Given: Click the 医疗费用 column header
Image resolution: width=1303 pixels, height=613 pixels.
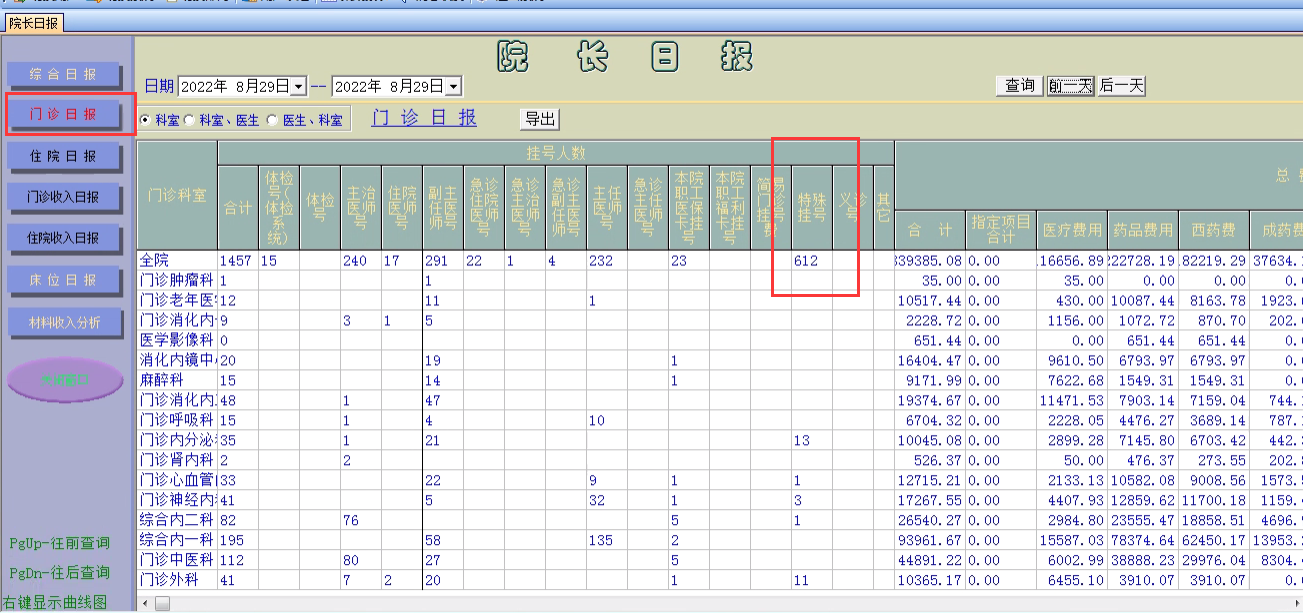Looking at the screenshot, I should pos(1072,230).
